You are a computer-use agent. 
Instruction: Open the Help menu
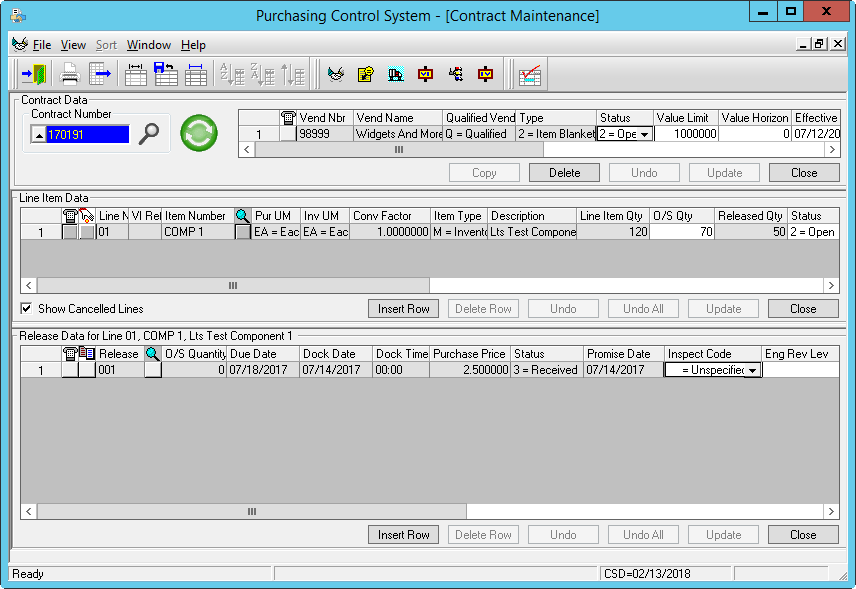[x=193, y=45]
